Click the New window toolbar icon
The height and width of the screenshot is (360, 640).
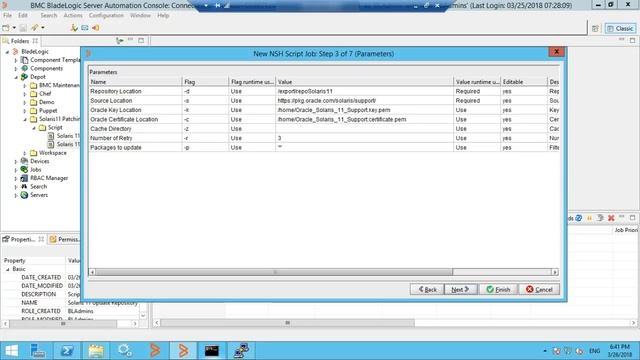(x=6, y=28)
